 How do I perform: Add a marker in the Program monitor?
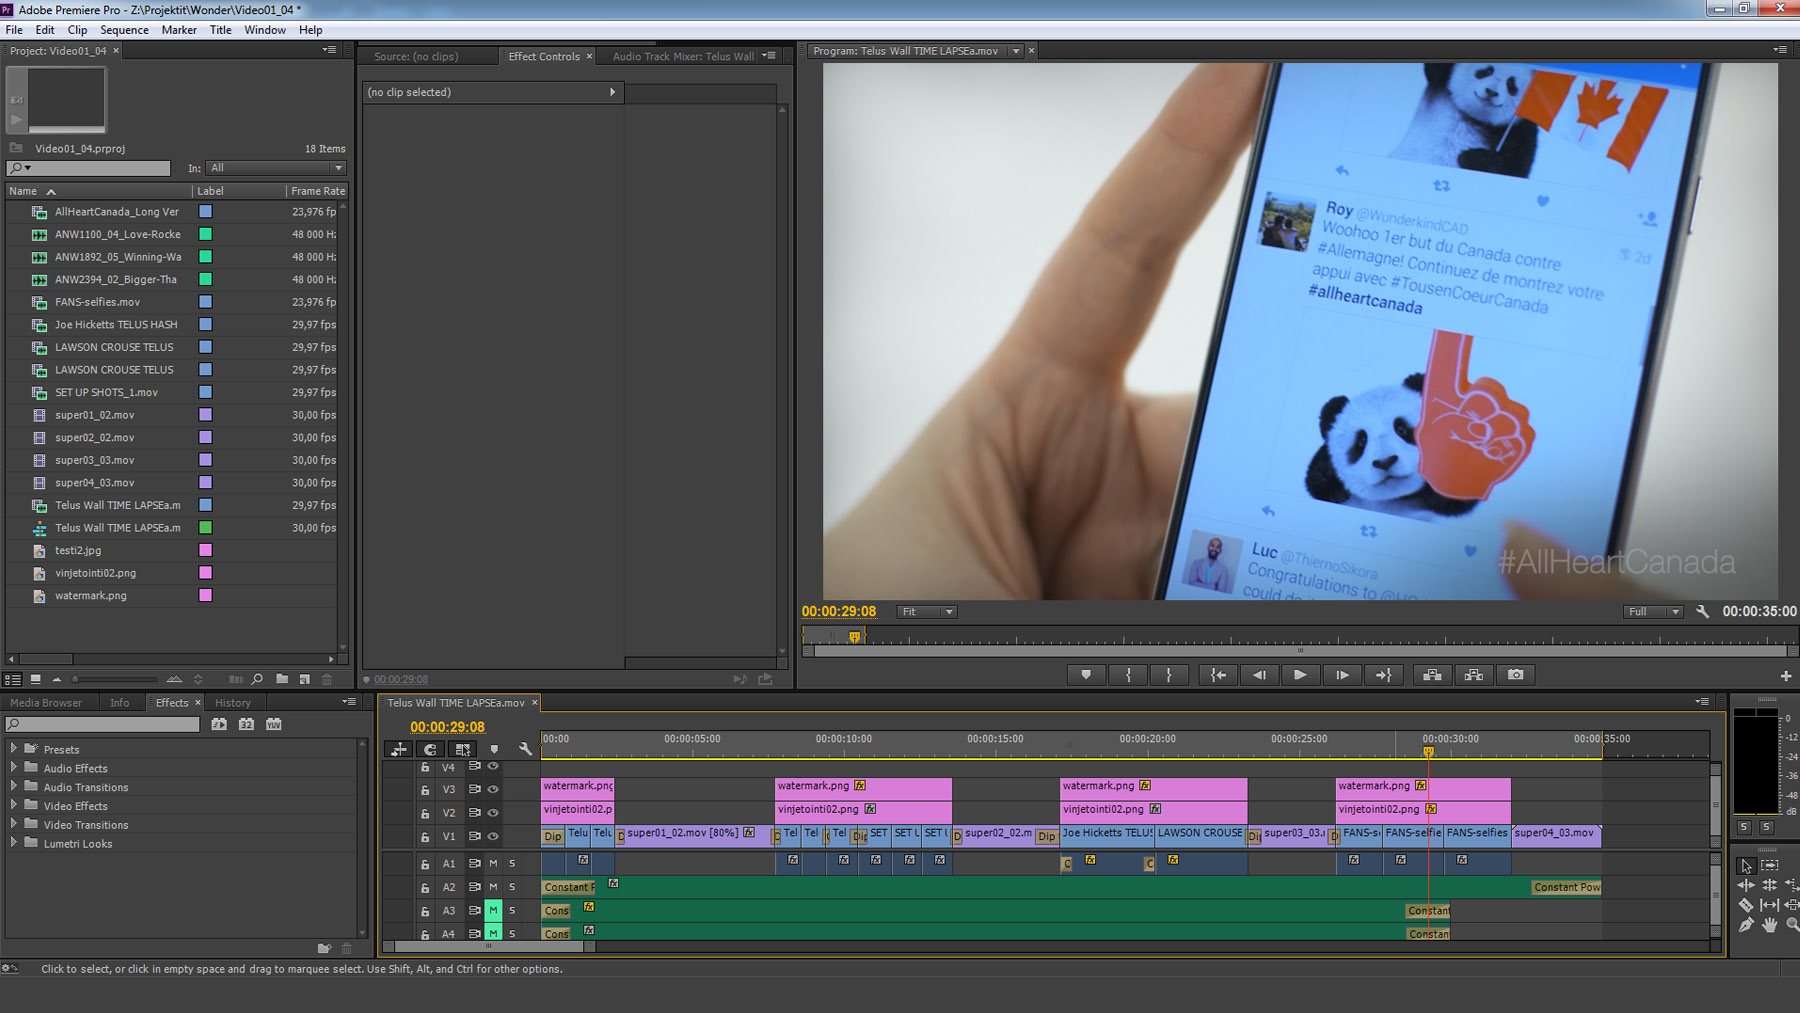[1086, 675]
